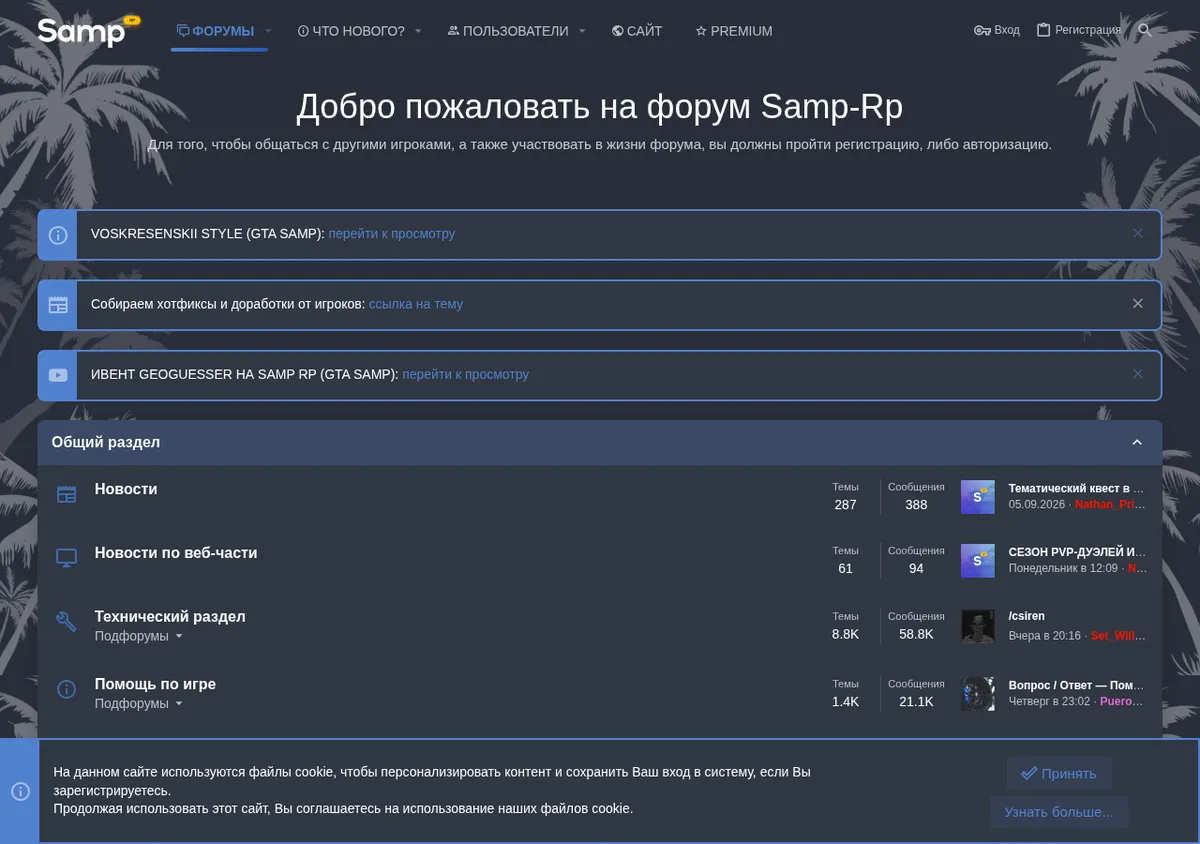Image resolution: width=1200 pixels, height=844 pixels.
Task: Click the info icon on the cookie banner
Action: click(x=20, y=791)
